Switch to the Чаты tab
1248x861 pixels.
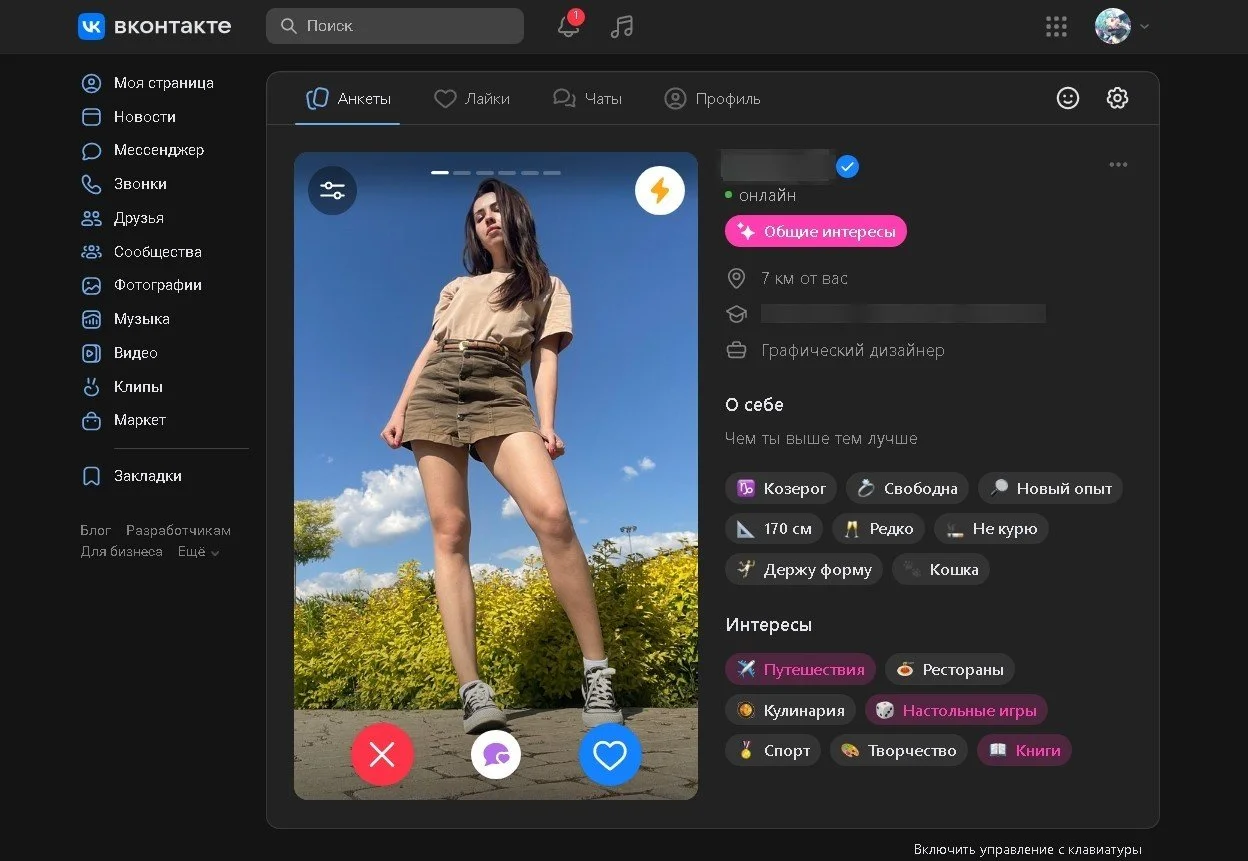[x=588, y=99]
